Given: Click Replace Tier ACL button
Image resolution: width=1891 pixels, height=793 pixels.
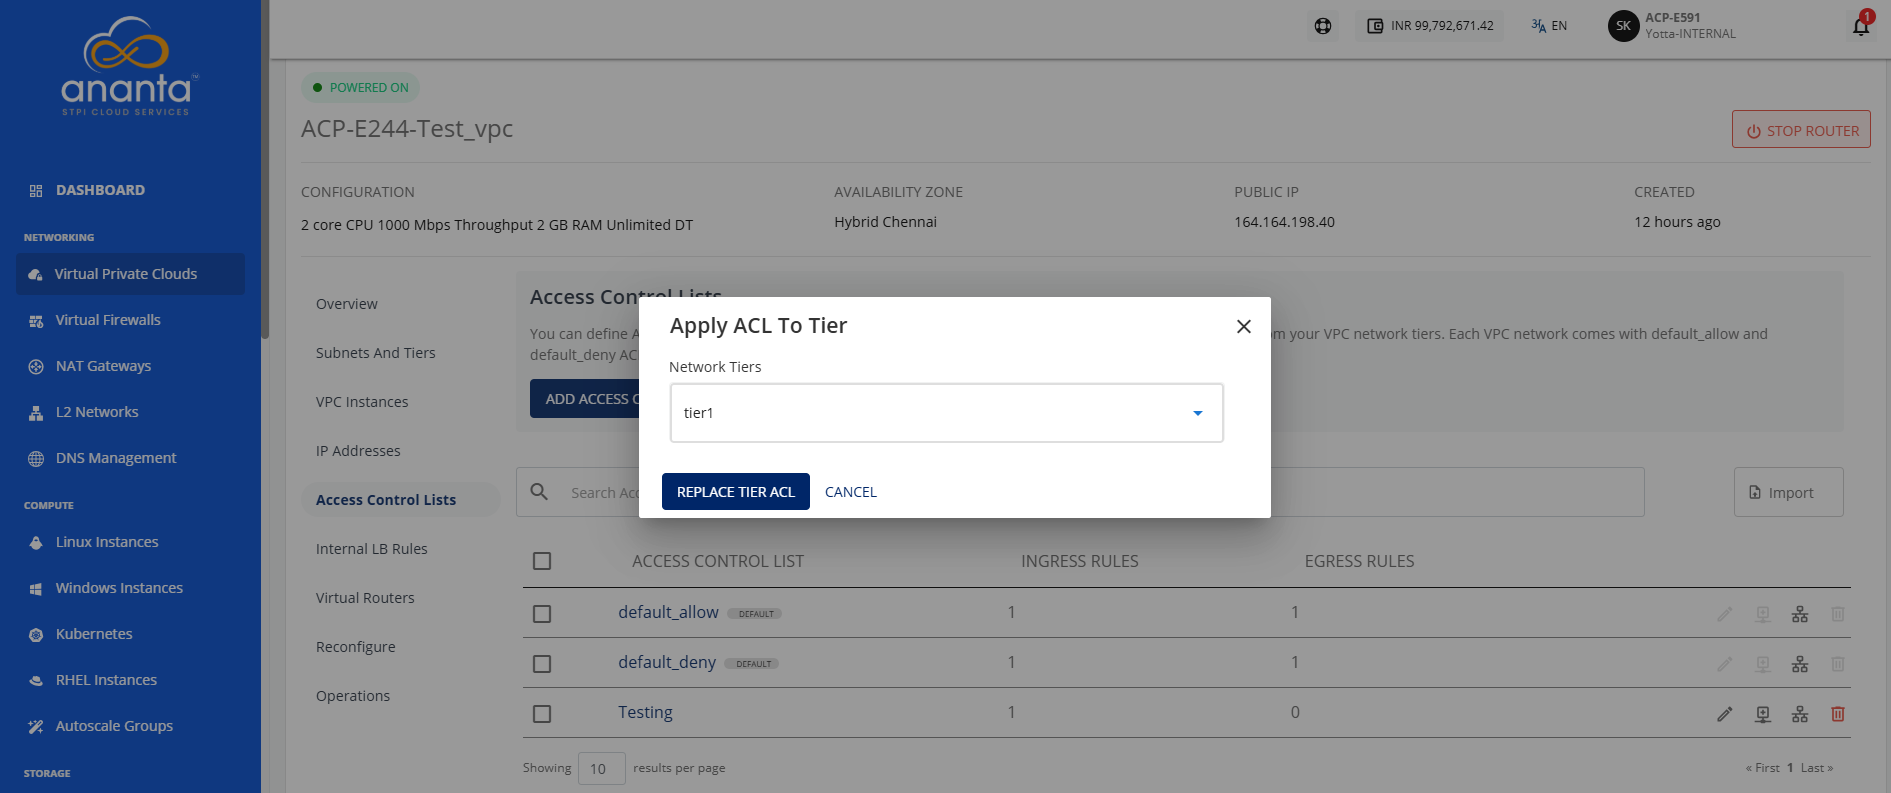Looking at the screenshot, I should coord(736,492).
